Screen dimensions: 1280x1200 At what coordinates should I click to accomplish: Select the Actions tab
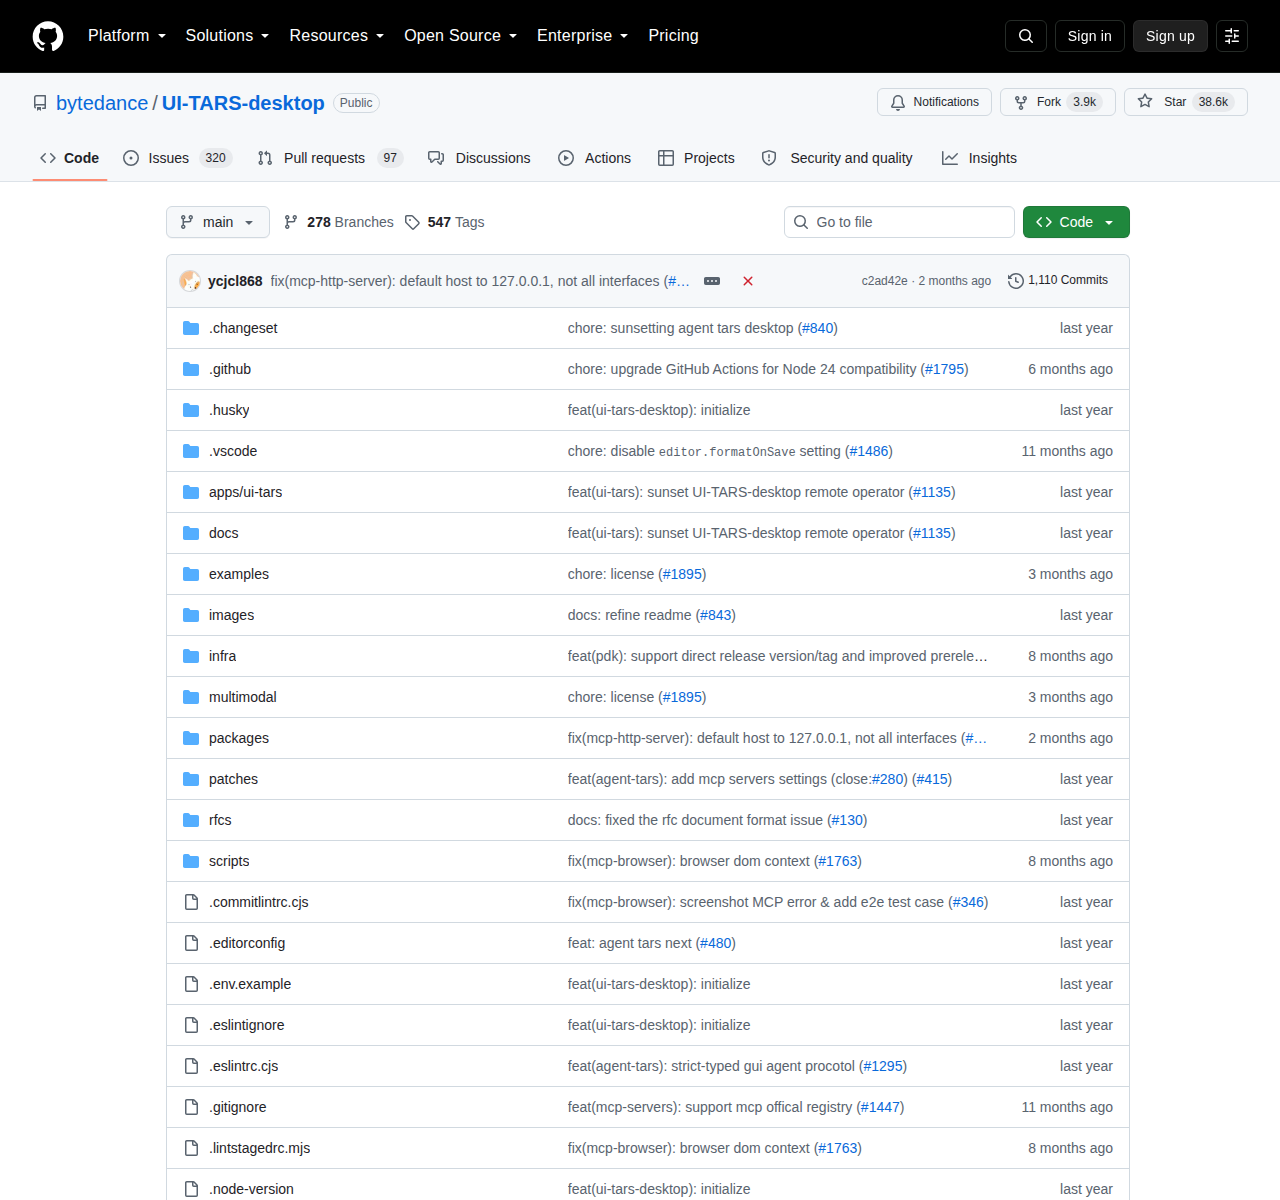[594, 158]
